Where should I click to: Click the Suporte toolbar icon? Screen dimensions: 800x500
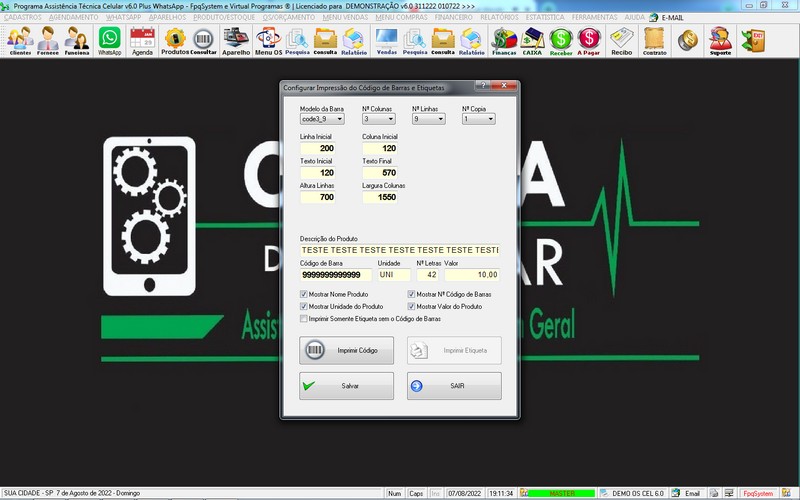[x=720, y=40]
